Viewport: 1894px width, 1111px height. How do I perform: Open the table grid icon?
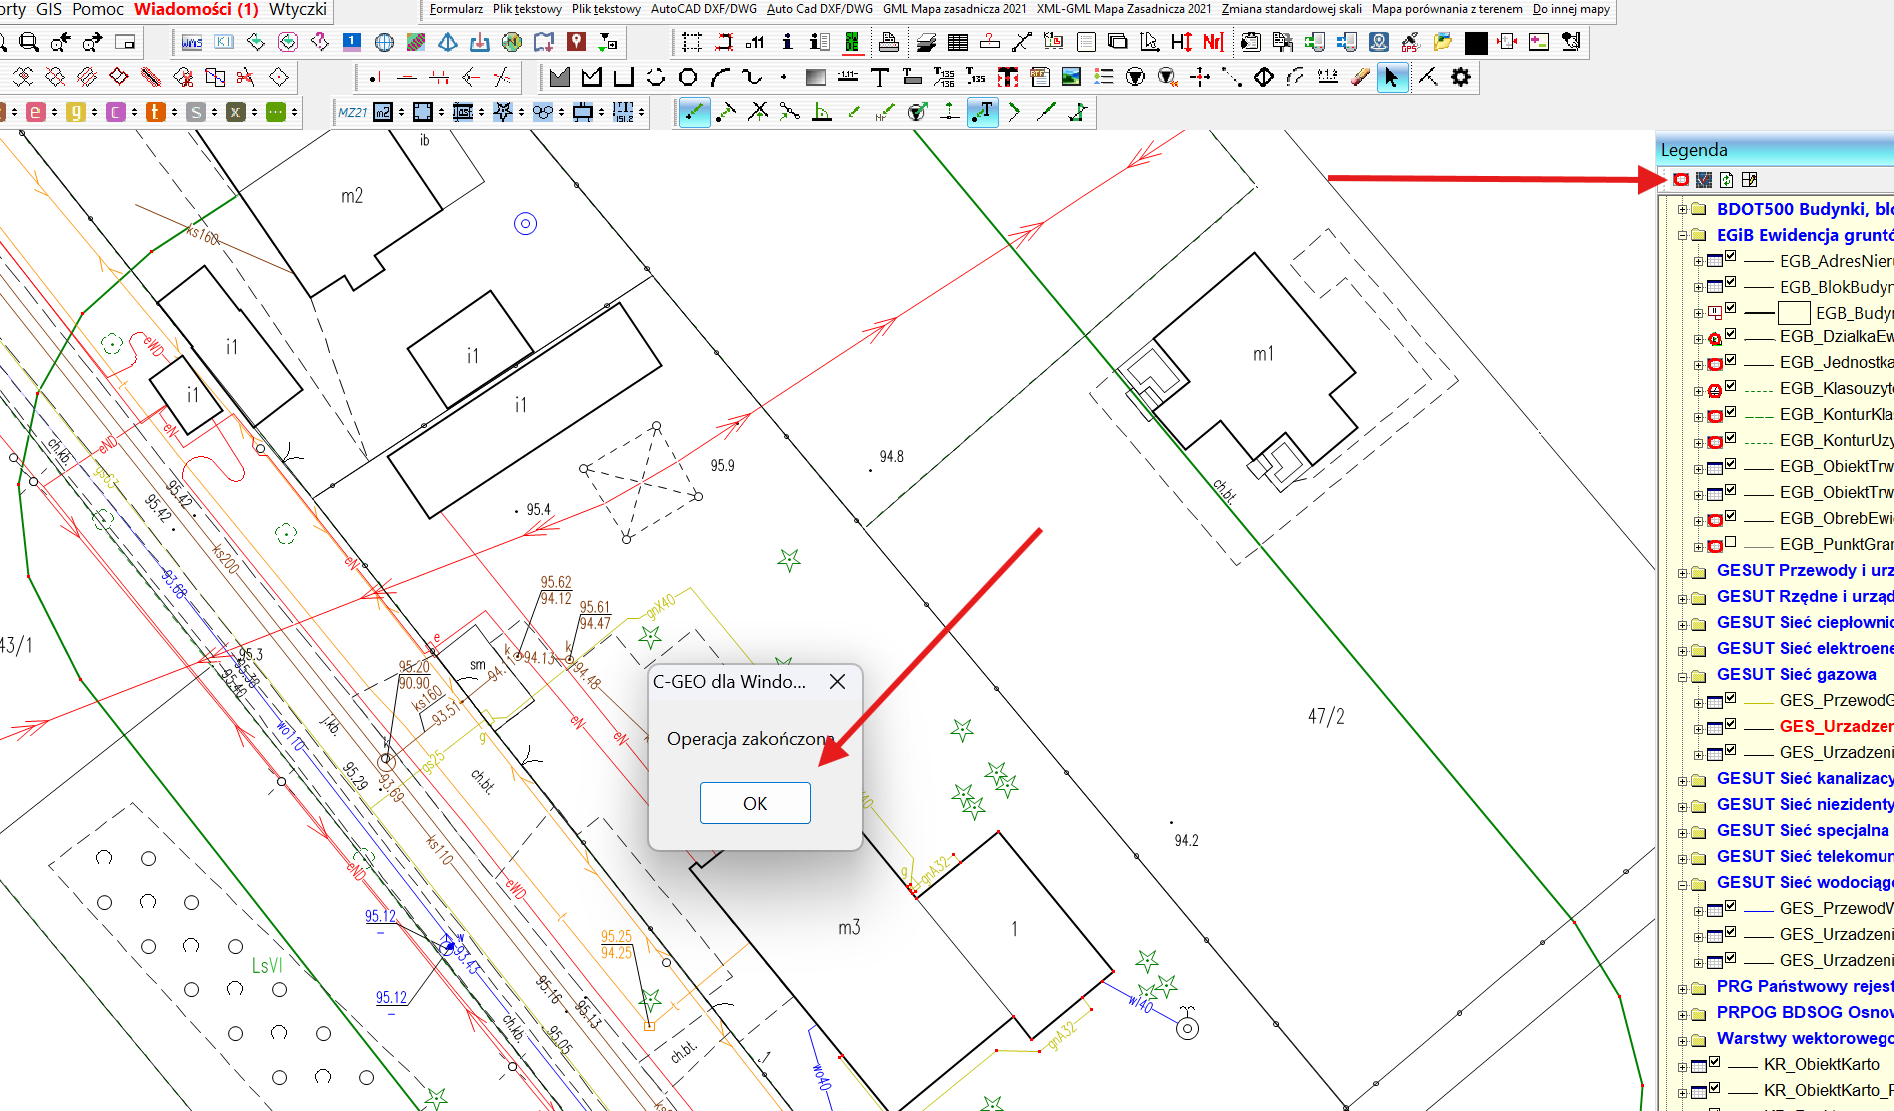pos(958,42)
